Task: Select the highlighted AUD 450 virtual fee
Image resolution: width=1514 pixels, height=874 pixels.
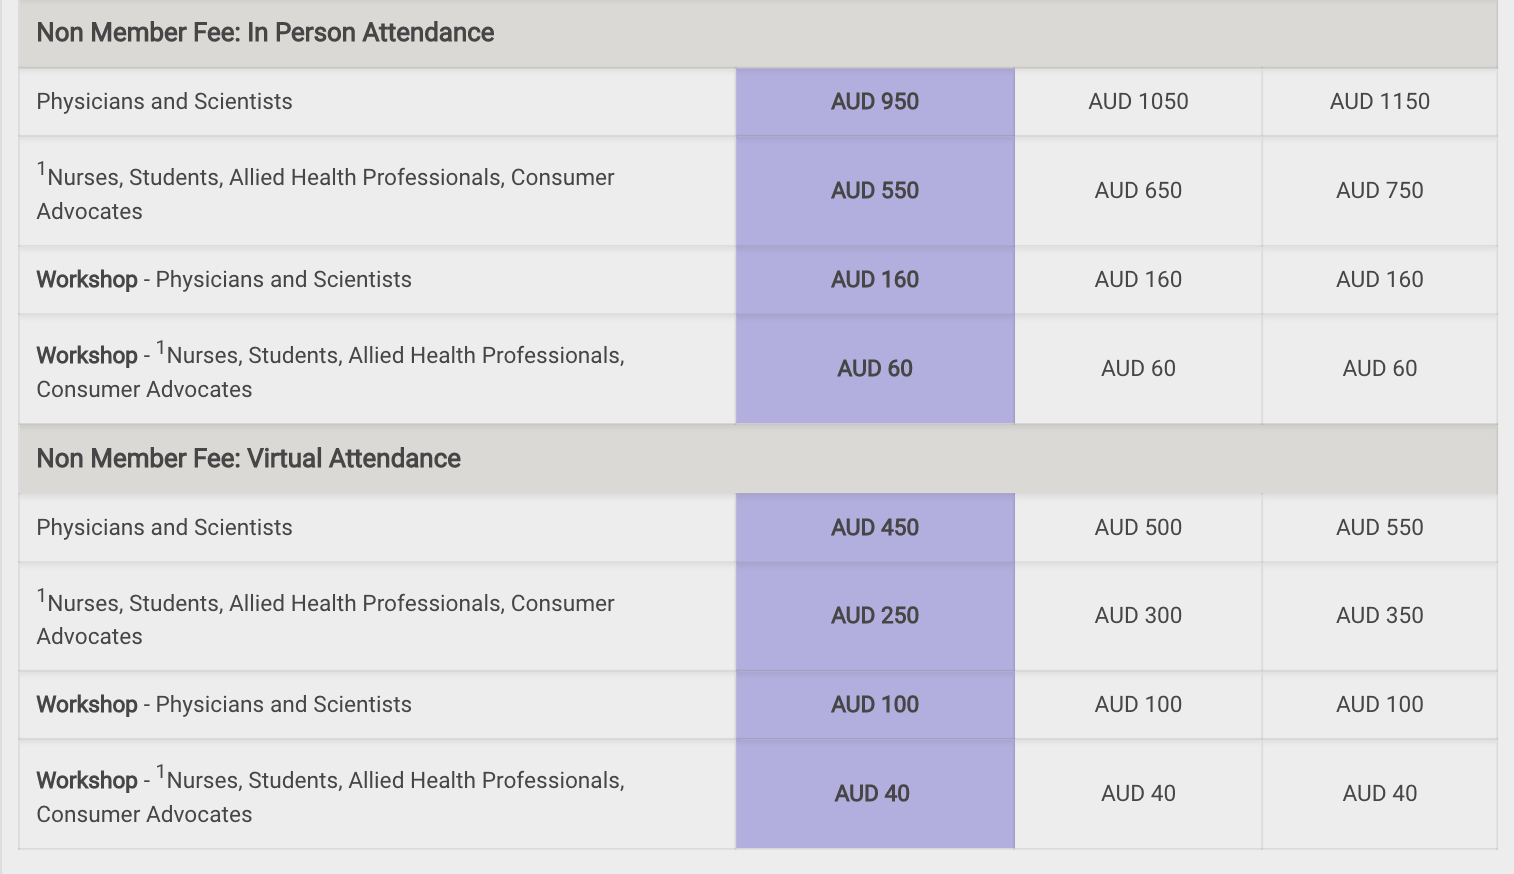Action: (x=875, y=528)
